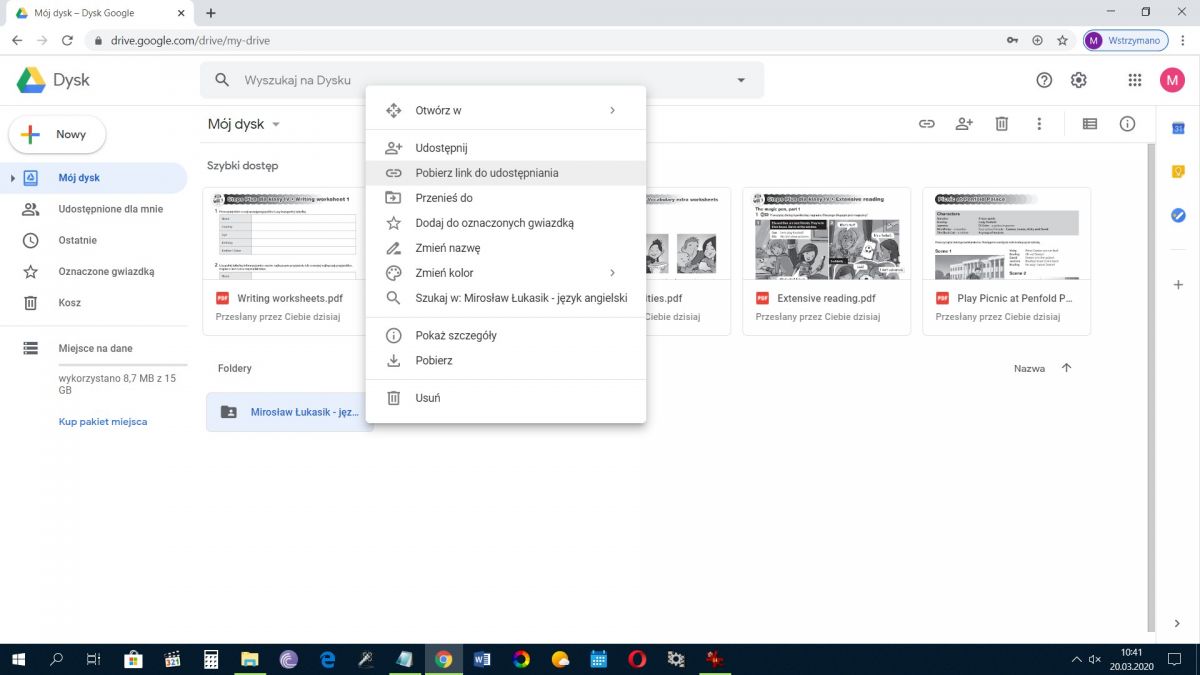Open the Google apps grid
This screenshot has width=1200, height=675.
pos(1134,80)
